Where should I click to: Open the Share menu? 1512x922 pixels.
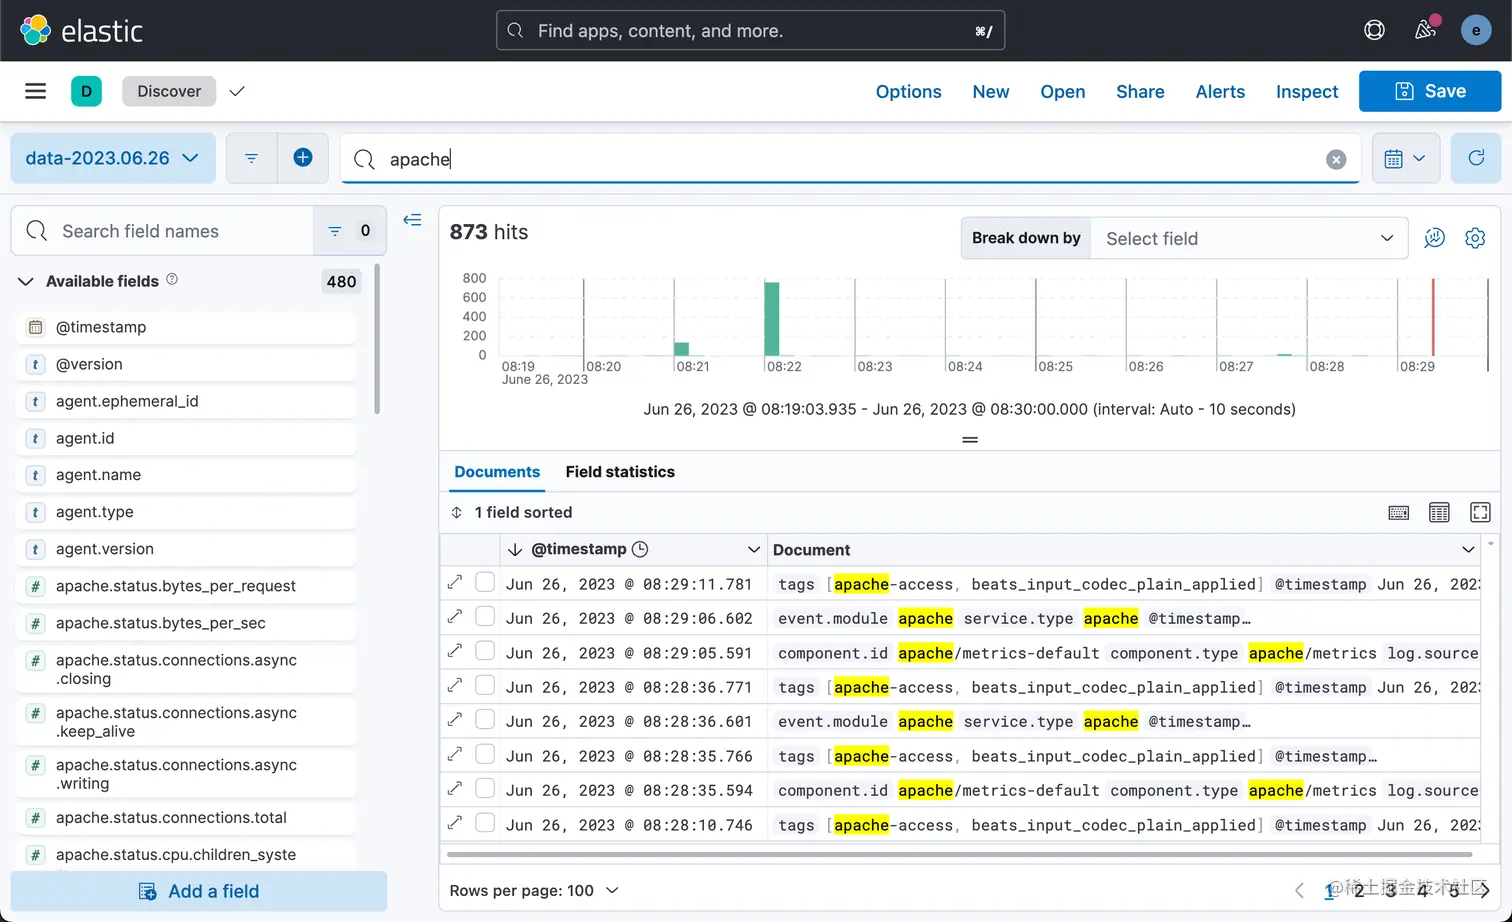tap(1140, 91)
